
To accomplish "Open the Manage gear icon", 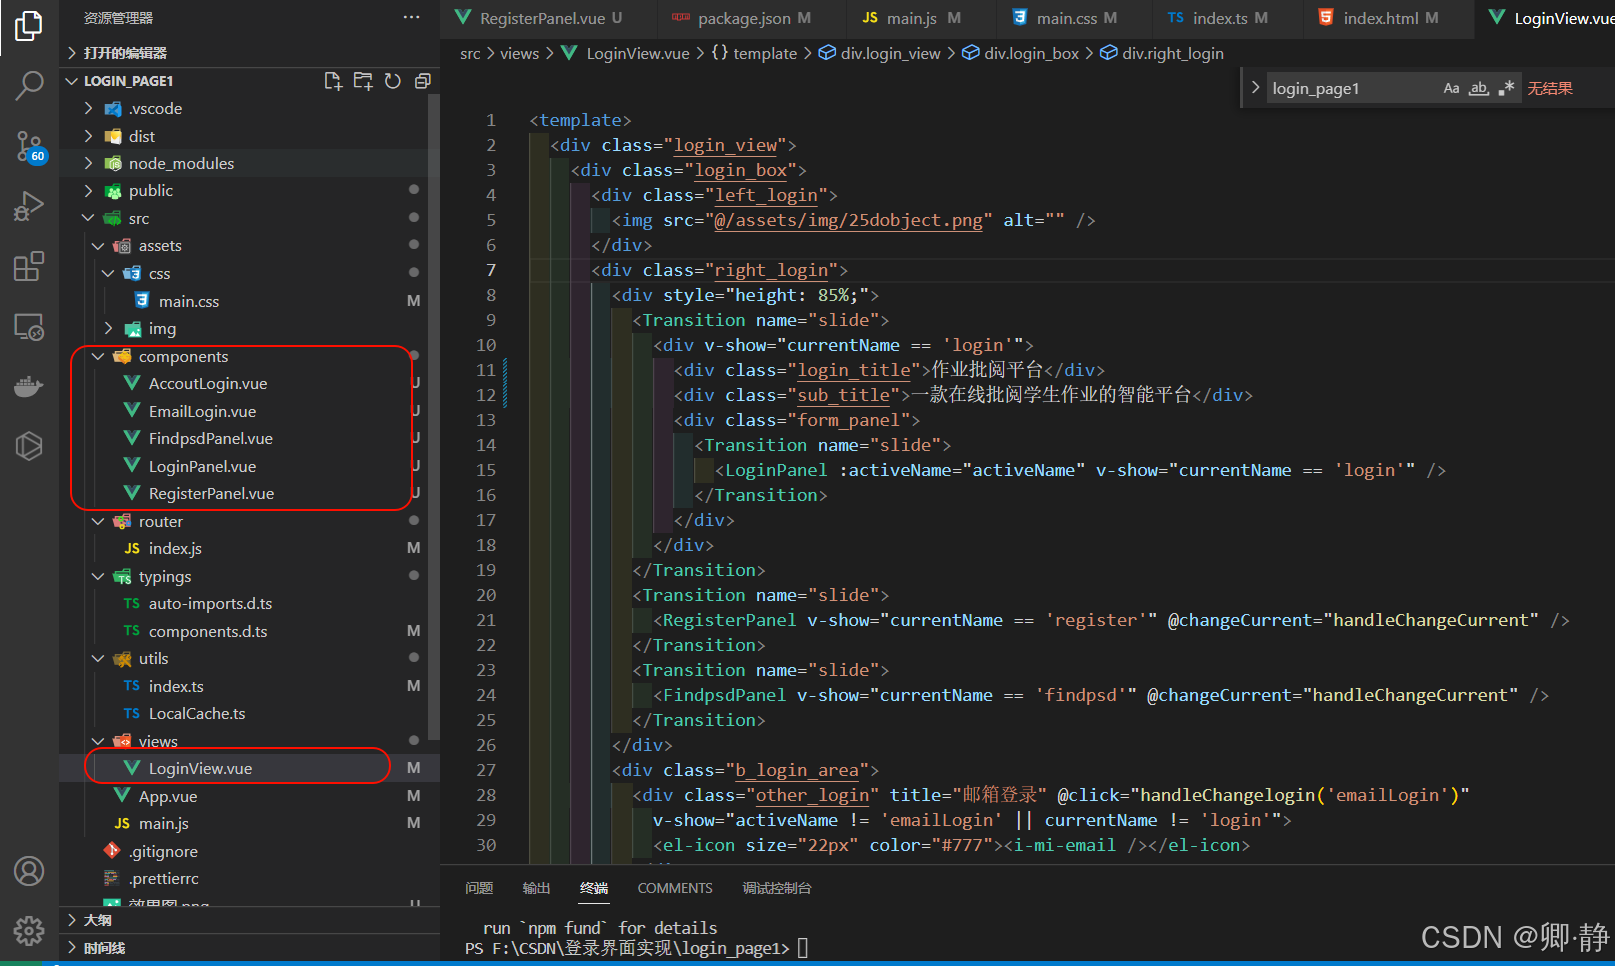I will (29, 931).
